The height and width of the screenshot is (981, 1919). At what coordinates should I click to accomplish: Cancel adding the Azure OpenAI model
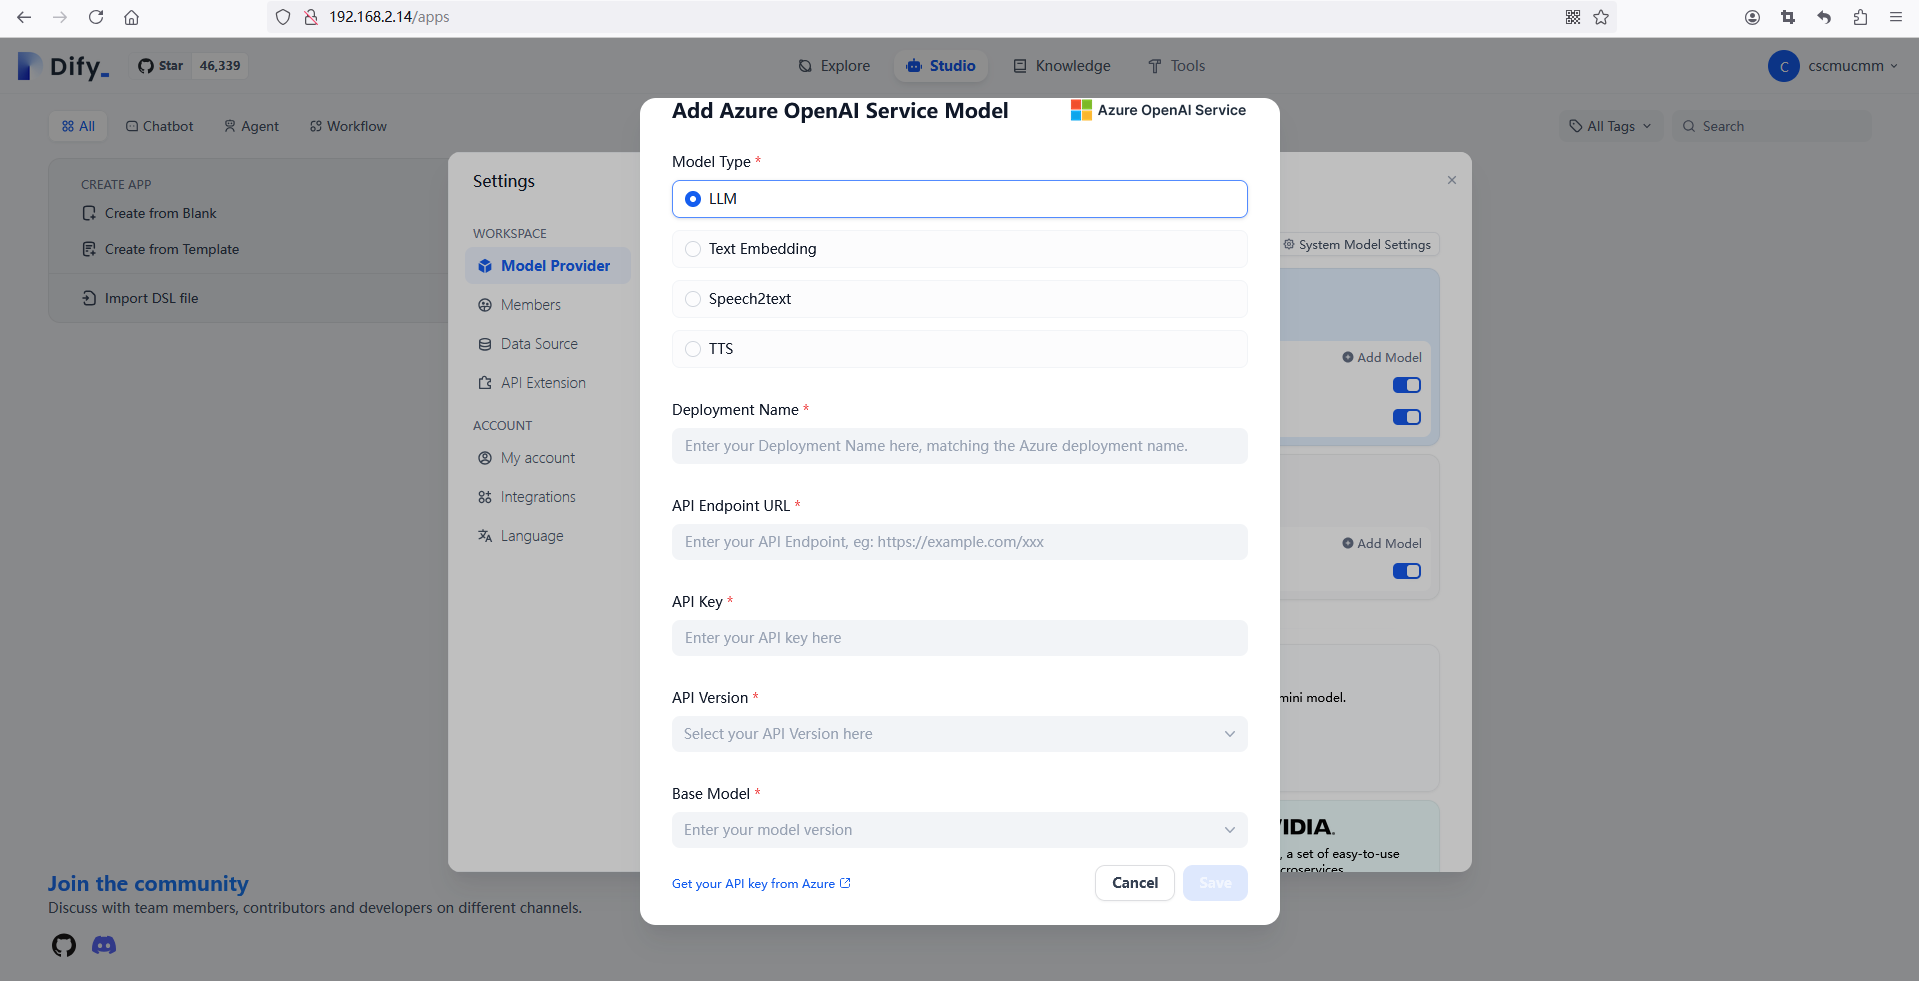pyautogui.click(x=1134, y=883)
